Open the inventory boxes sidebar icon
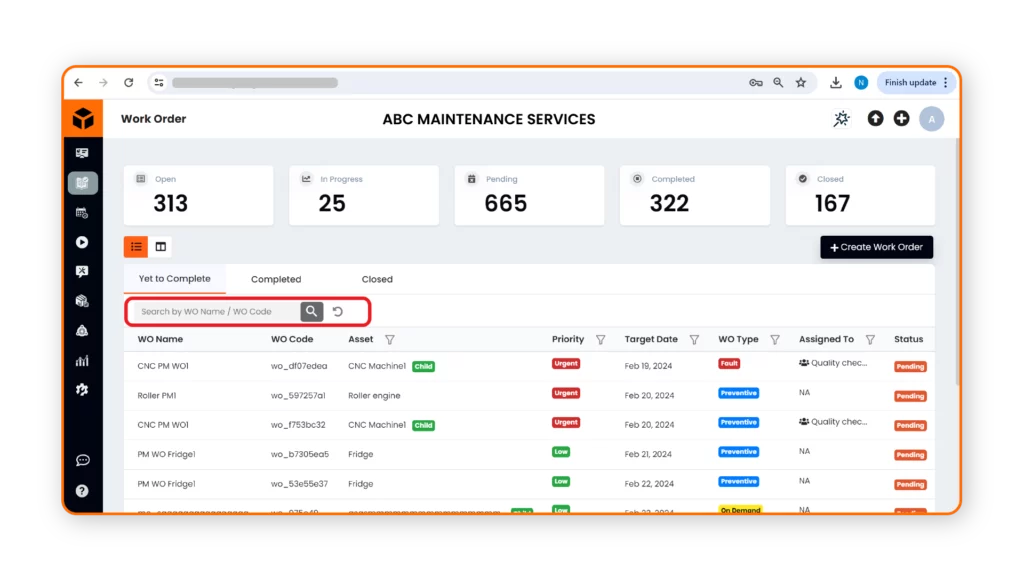1024x576 pixels. pyautogui.click(x=82, y=301)
